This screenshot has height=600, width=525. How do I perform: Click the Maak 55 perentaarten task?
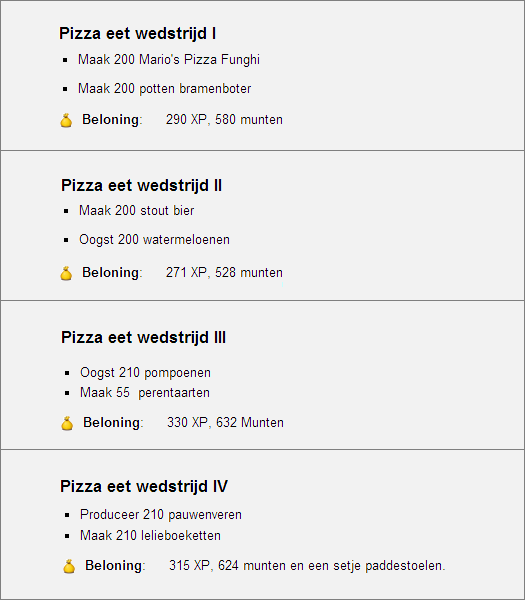145,393
